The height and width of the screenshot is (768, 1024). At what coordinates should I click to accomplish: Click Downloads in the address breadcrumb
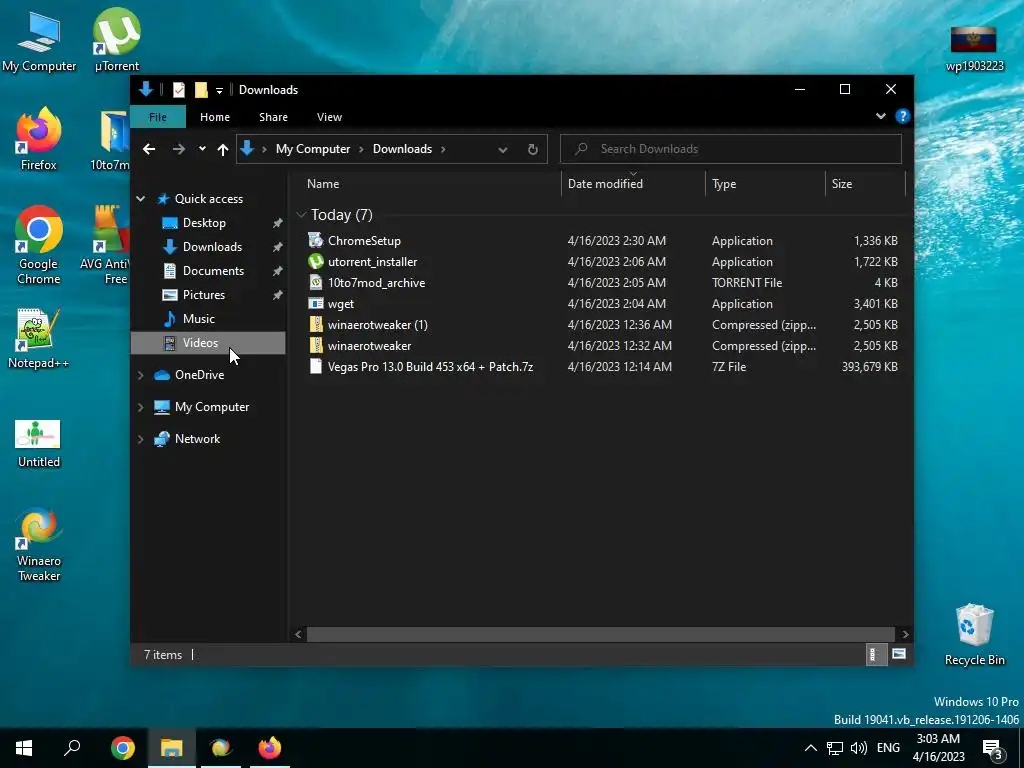pos(402,149)
